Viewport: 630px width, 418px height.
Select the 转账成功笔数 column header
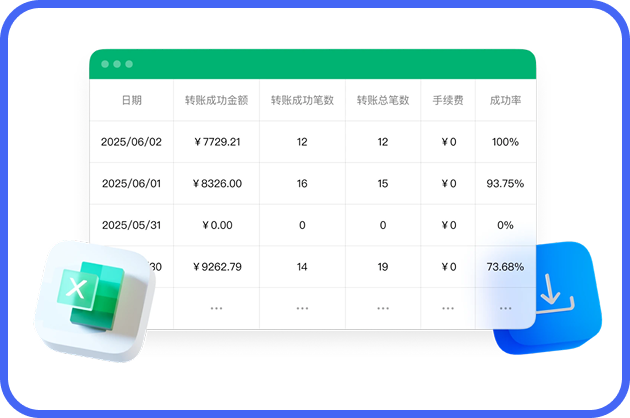coord(302,100)
